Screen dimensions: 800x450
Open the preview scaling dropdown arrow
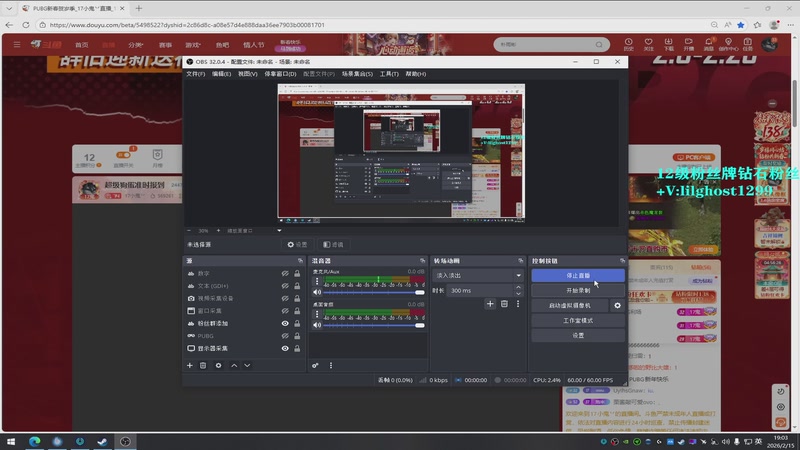point(279,231)
